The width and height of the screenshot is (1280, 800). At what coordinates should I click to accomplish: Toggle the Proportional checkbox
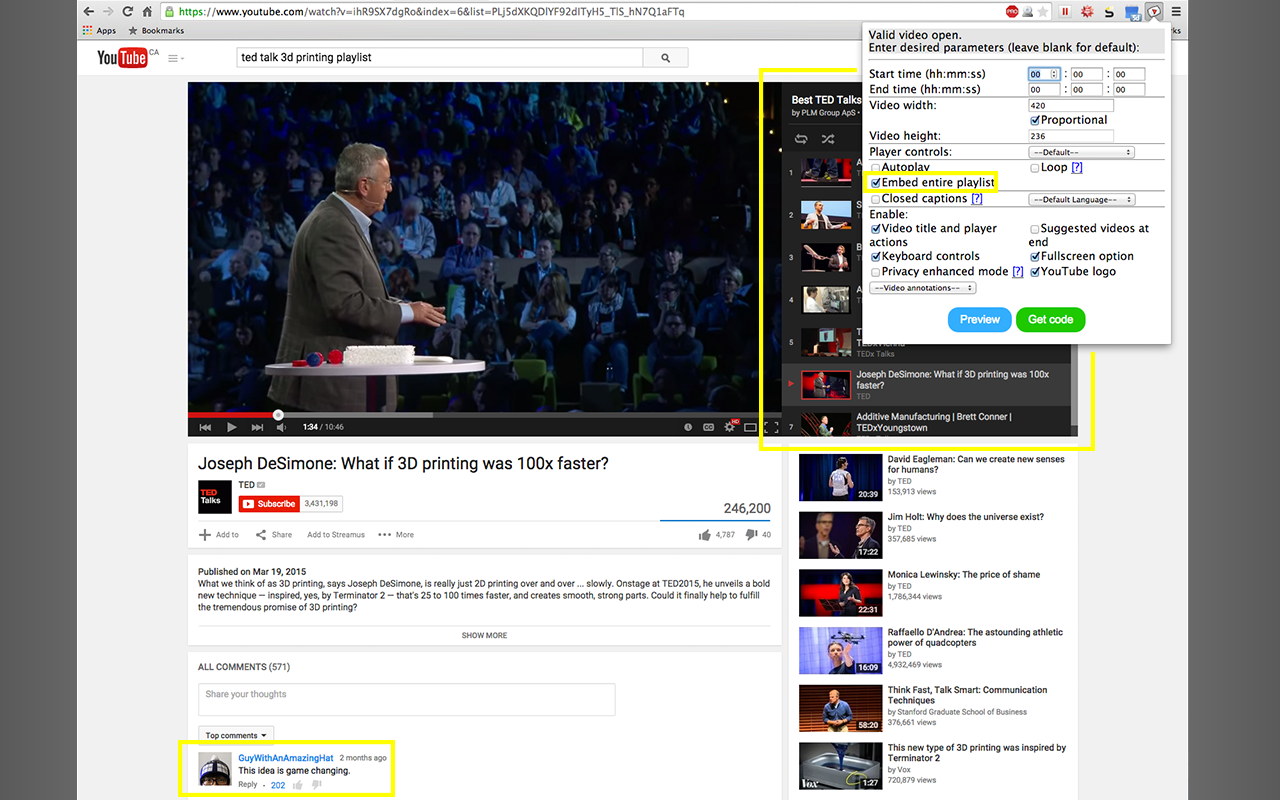pyautogui.click(x=1035, y=120)
